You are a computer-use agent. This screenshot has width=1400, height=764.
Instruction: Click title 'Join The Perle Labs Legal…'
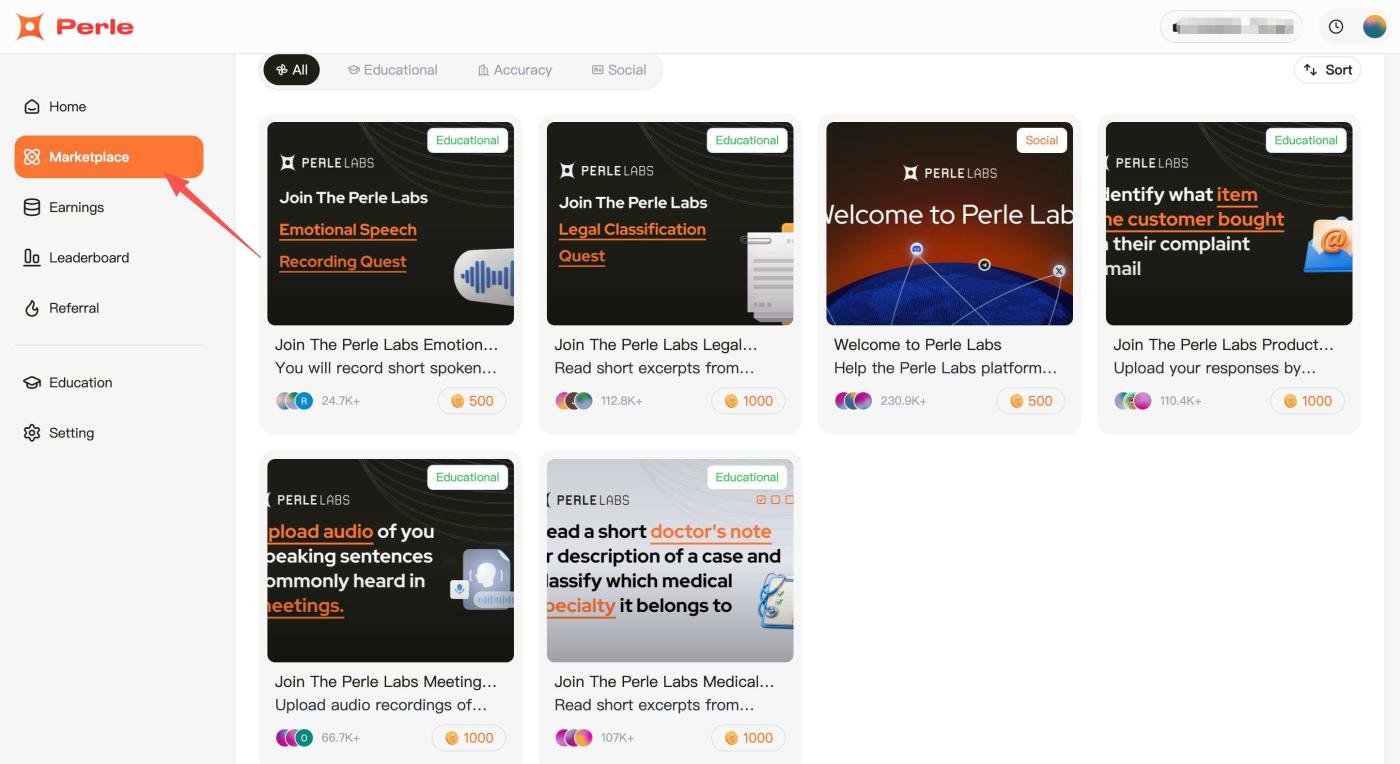[x=656, y=345]
